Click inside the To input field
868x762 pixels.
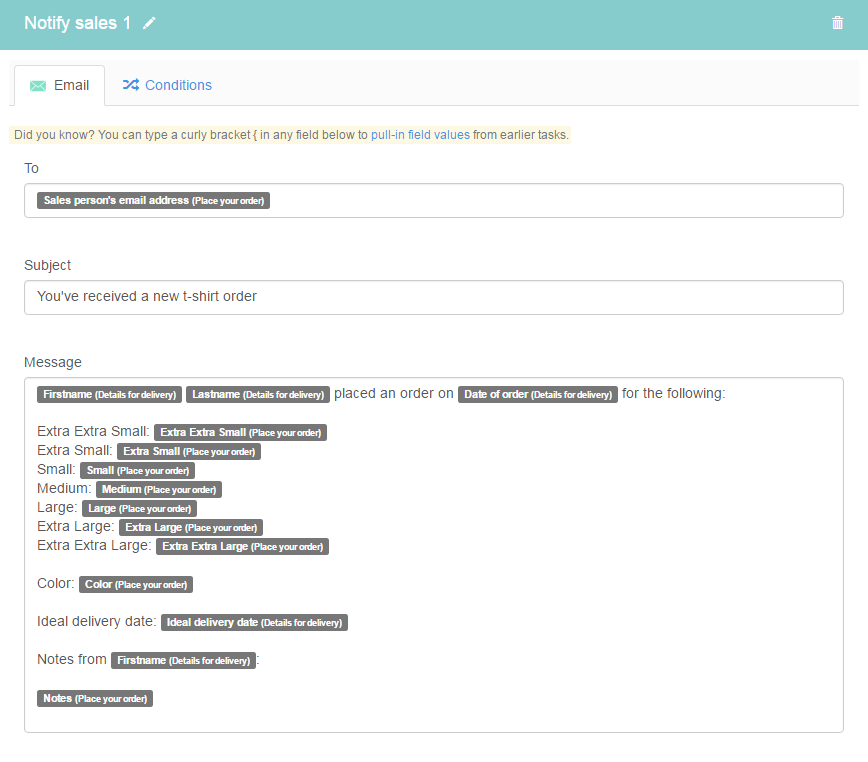pos(433,200)
